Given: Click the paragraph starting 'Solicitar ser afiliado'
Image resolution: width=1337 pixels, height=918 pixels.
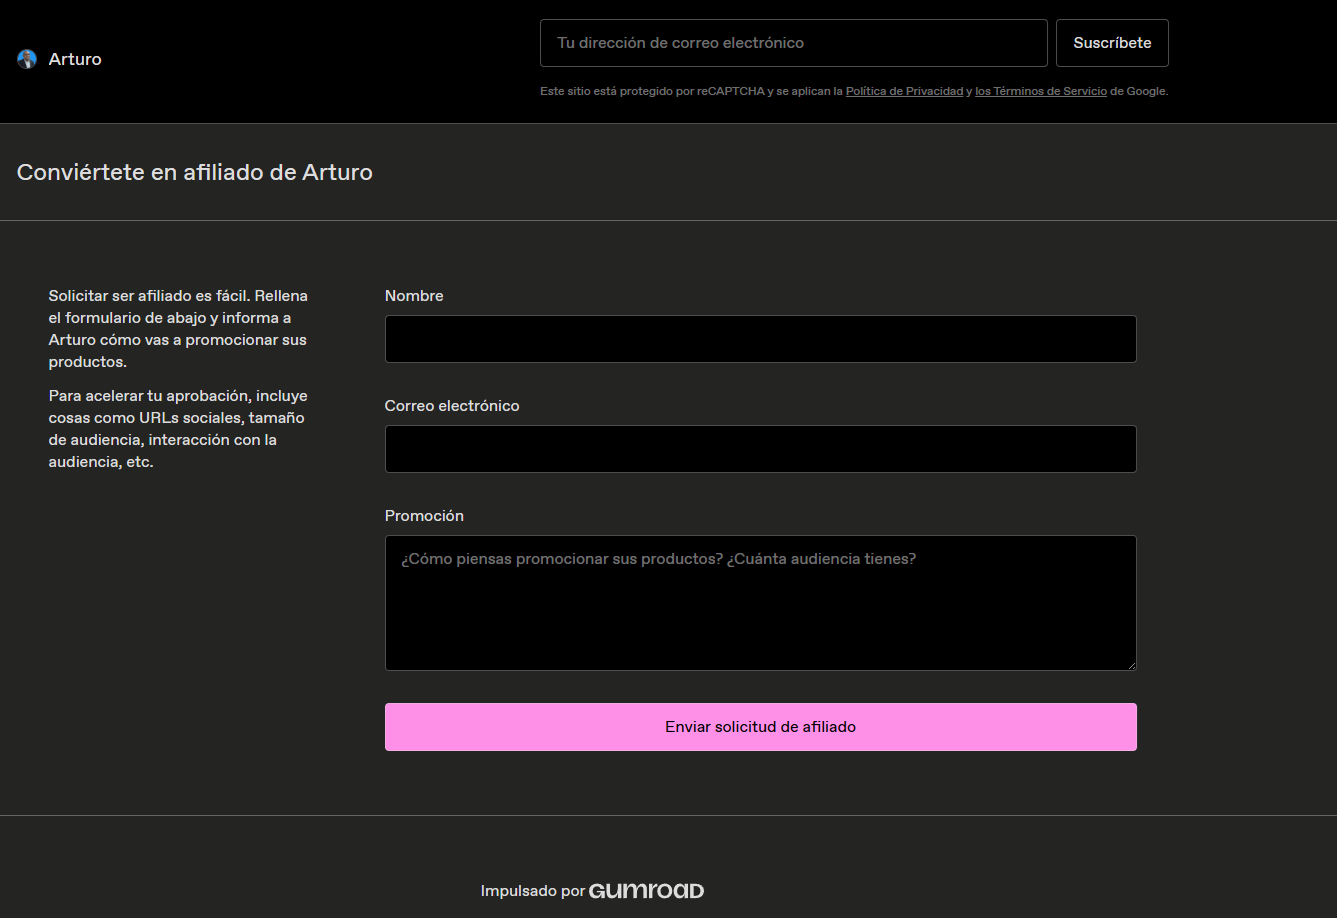Looking at the screenshot, I should click(179, 329).
